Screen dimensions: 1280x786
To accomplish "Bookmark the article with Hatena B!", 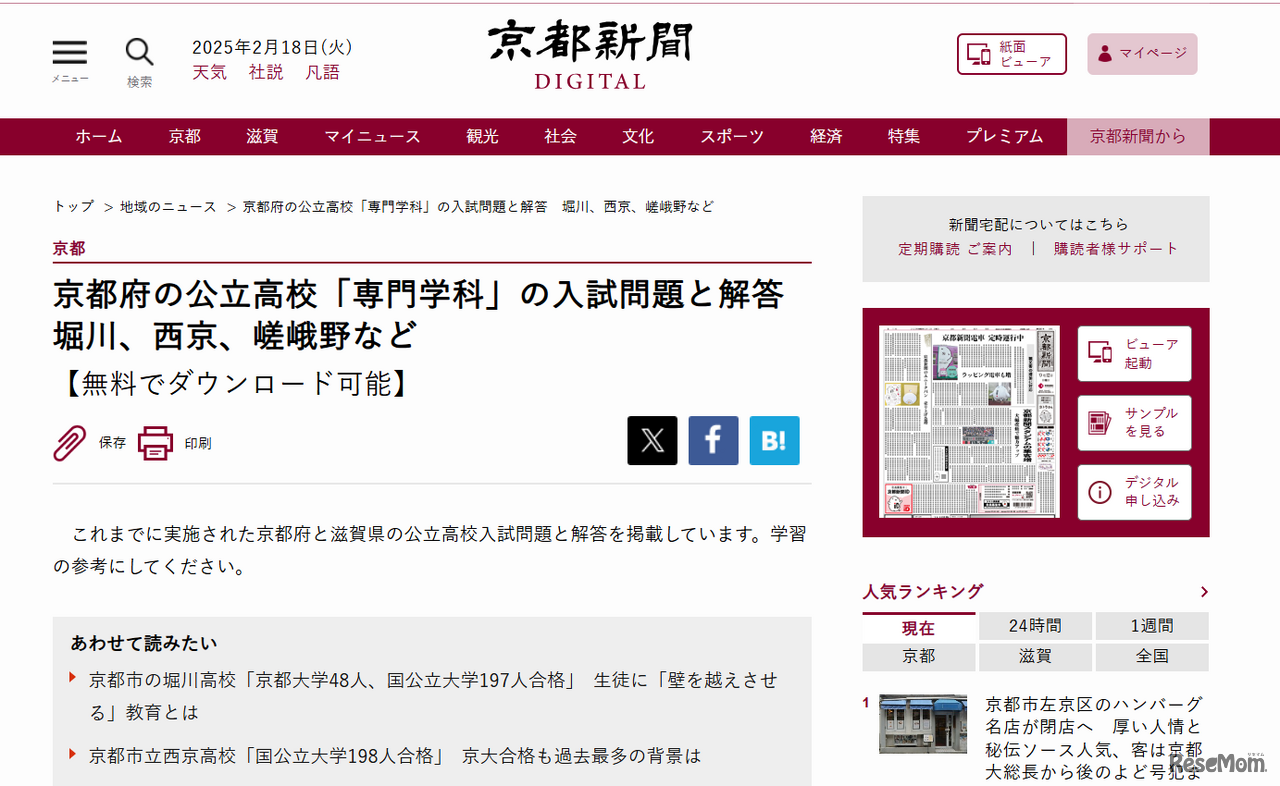I will tap(773, 440).
